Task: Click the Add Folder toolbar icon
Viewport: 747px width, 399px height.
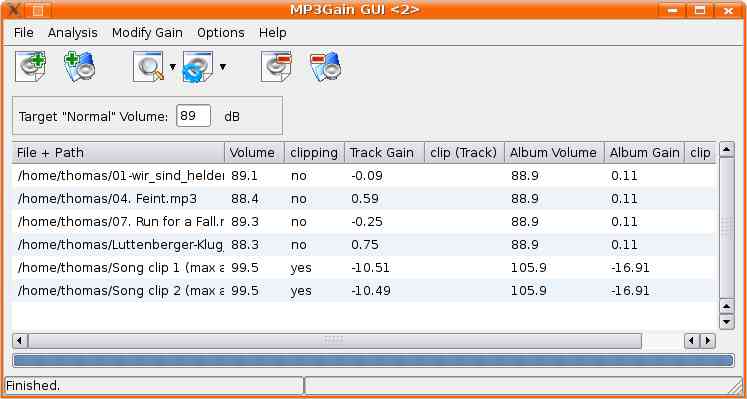Action: point(80,67)
